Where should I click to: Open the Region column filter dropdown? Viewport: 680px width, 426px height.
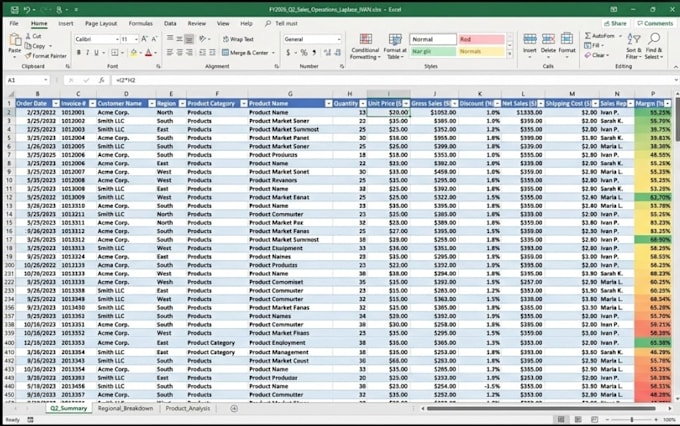[182, 104]
